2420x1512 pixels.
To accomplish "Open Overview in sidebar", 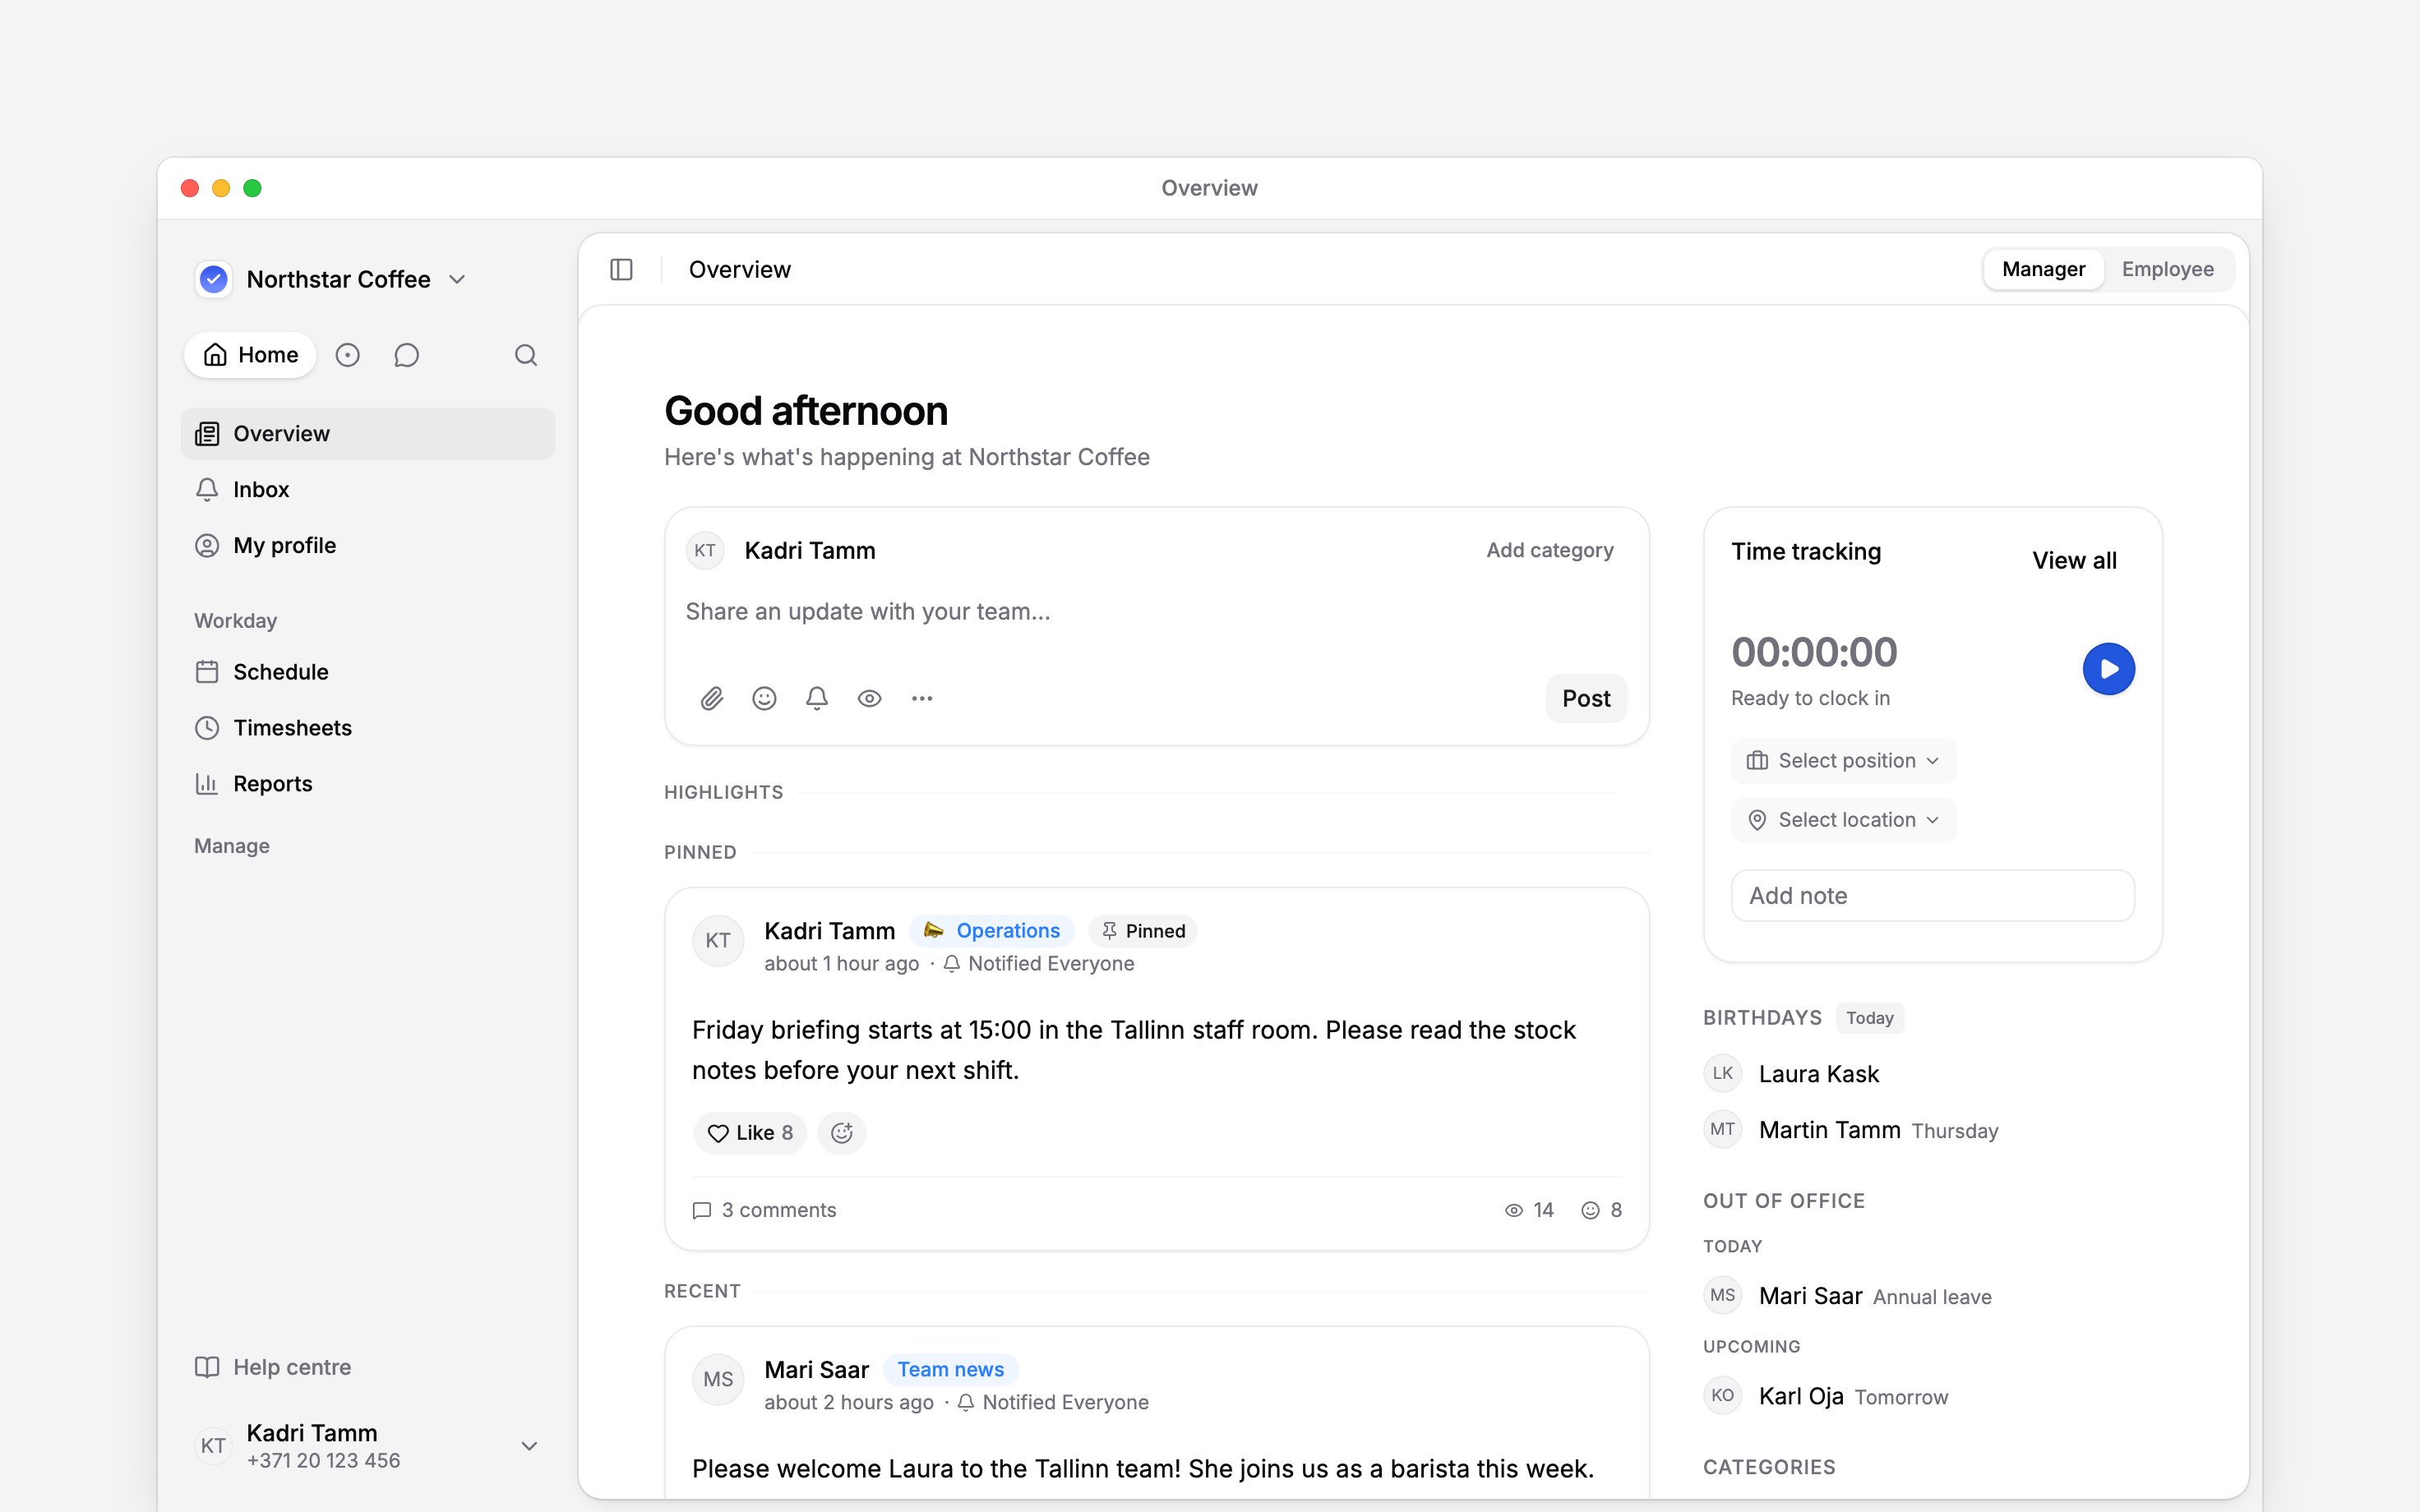I will pyautogui.click(x=368, y=434).
